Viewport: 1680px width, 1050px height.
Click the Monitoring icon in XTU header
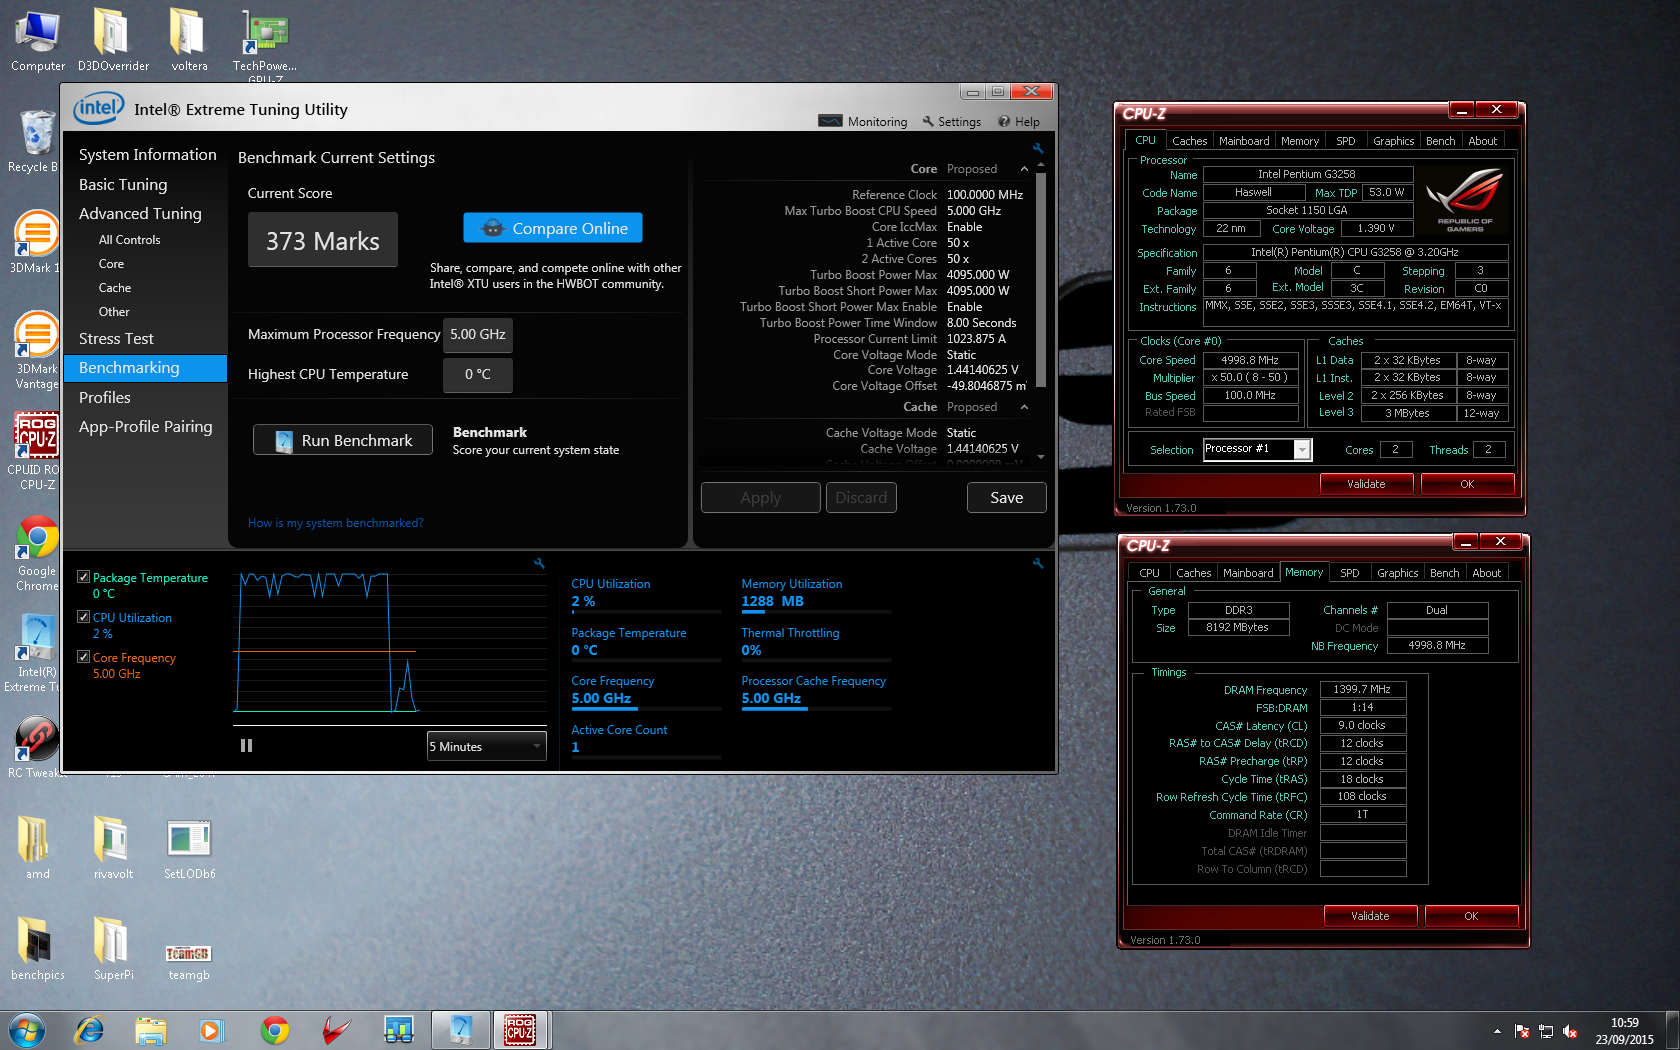click(x=830, y=121)
